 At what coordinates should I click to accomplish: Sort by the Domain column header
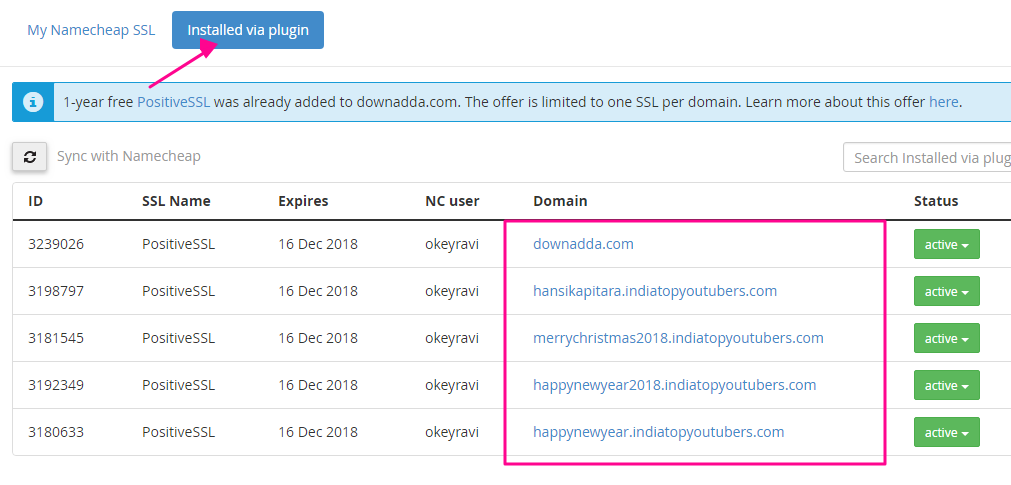560,201
